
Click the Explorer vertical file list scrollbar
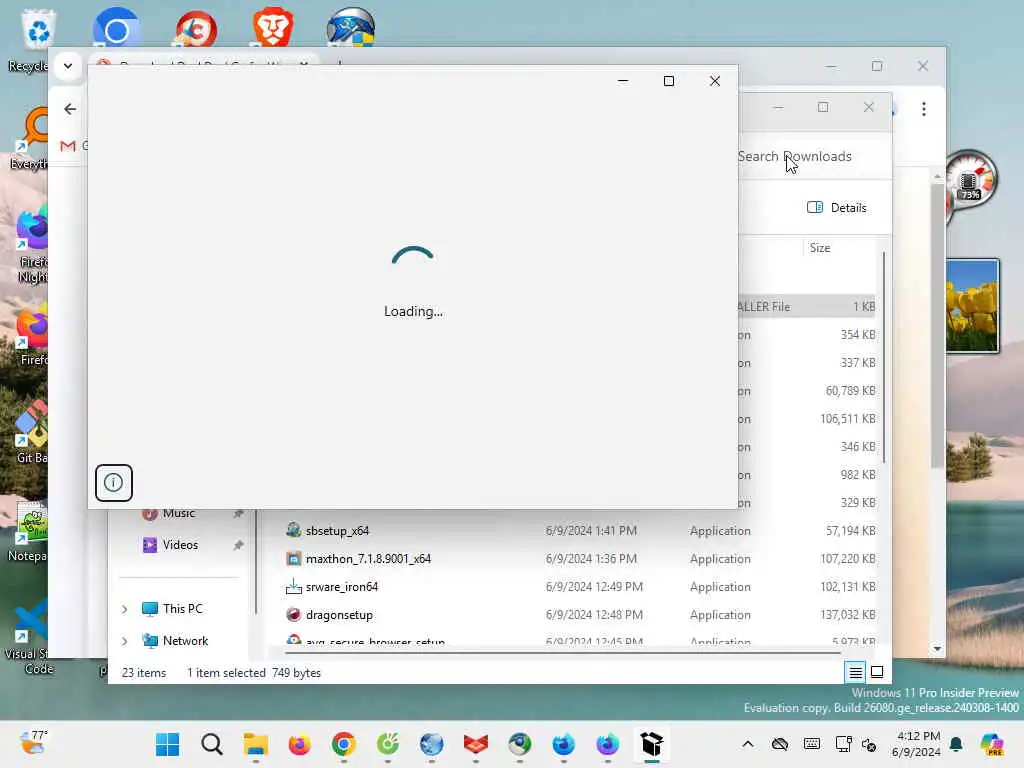pyautogui.click(x=884, y=358)
